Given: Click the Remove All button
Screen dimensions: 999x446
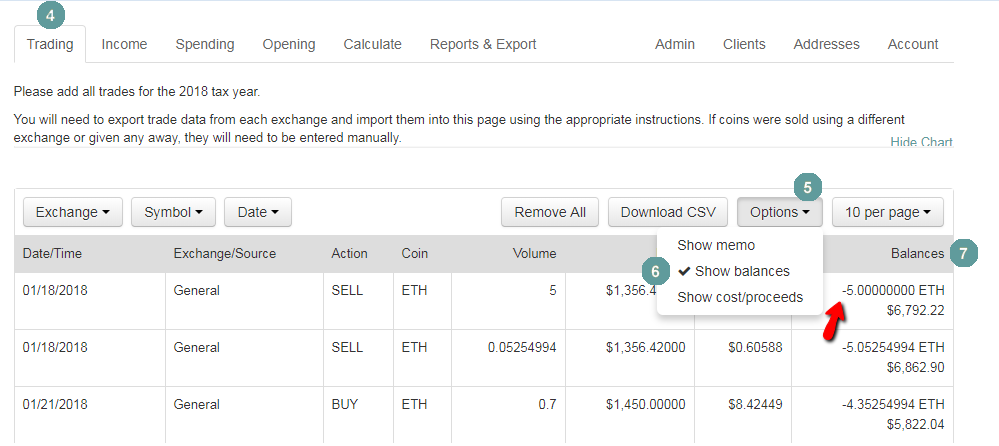Looking at the screenshot, I should (550, 212).
